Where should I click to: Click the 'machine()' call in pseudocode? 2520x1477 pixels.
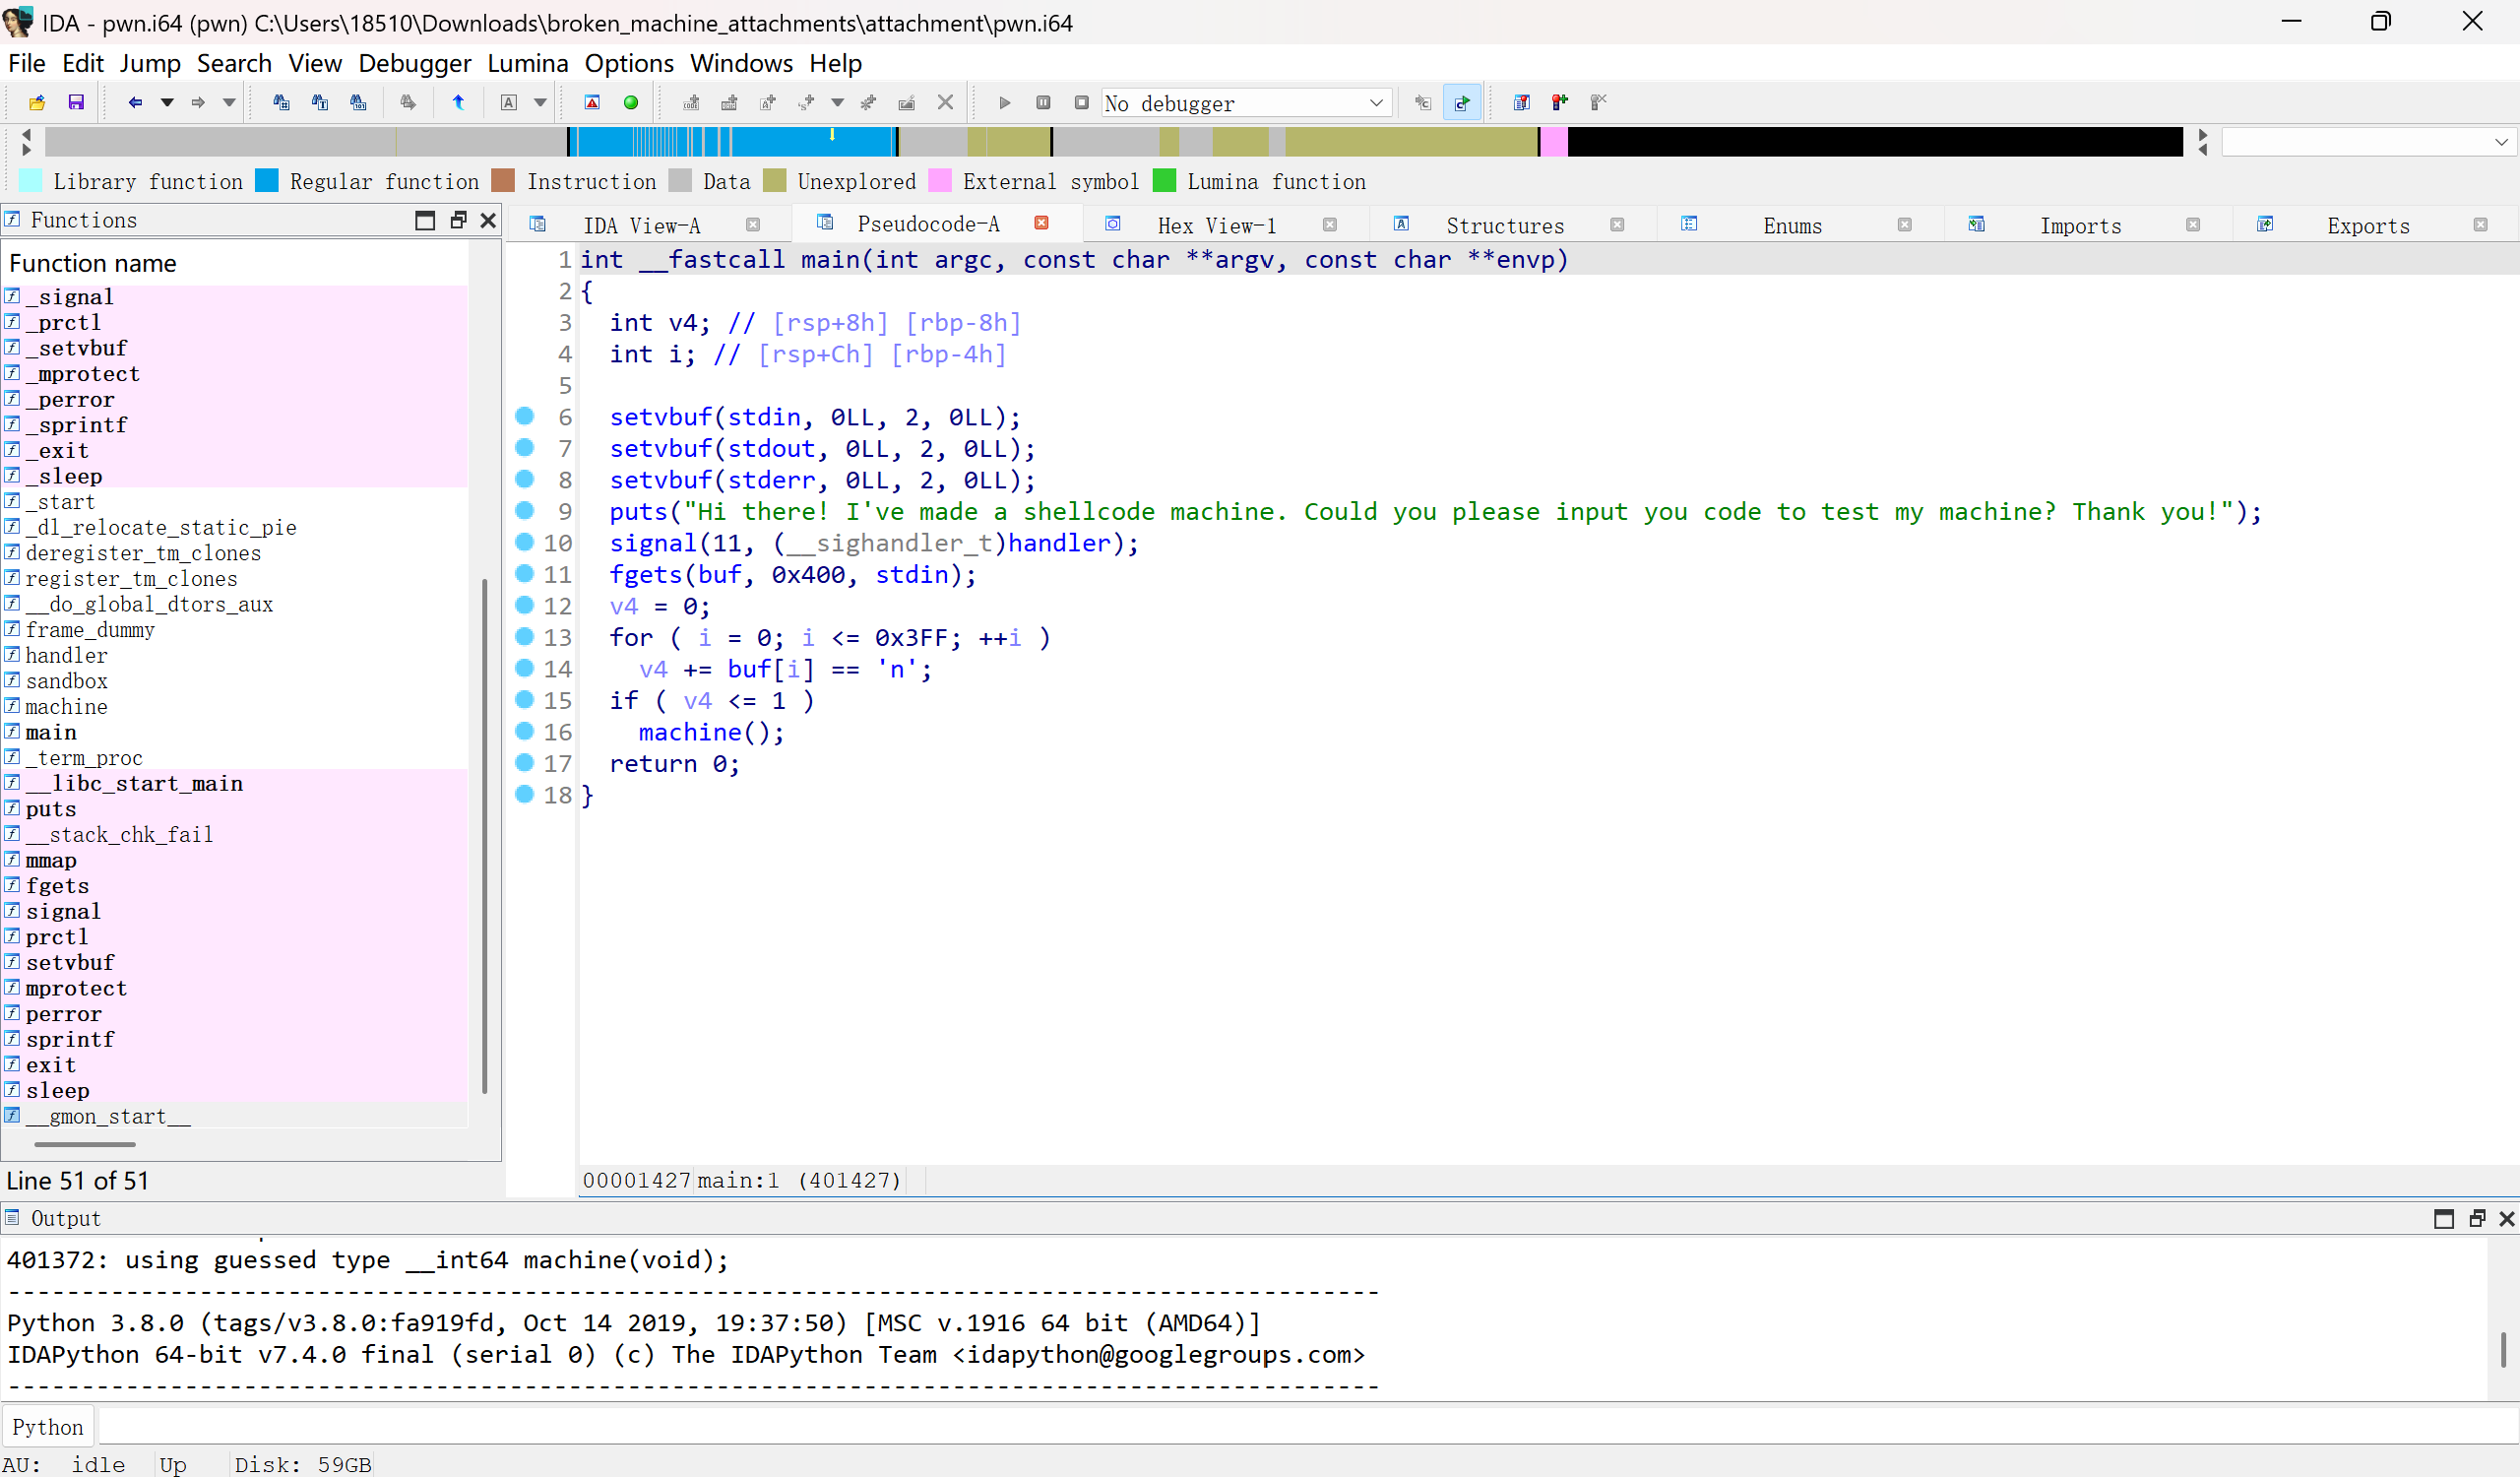point(711,733)
